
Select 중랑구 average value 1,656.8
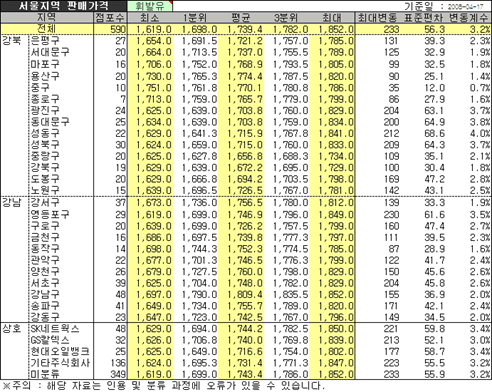(x=245, y=156)
